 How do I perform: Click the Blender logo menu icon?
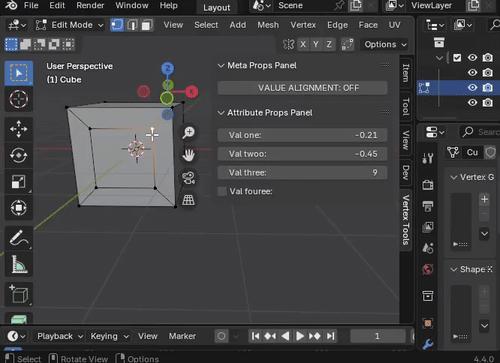pos(11,5)
